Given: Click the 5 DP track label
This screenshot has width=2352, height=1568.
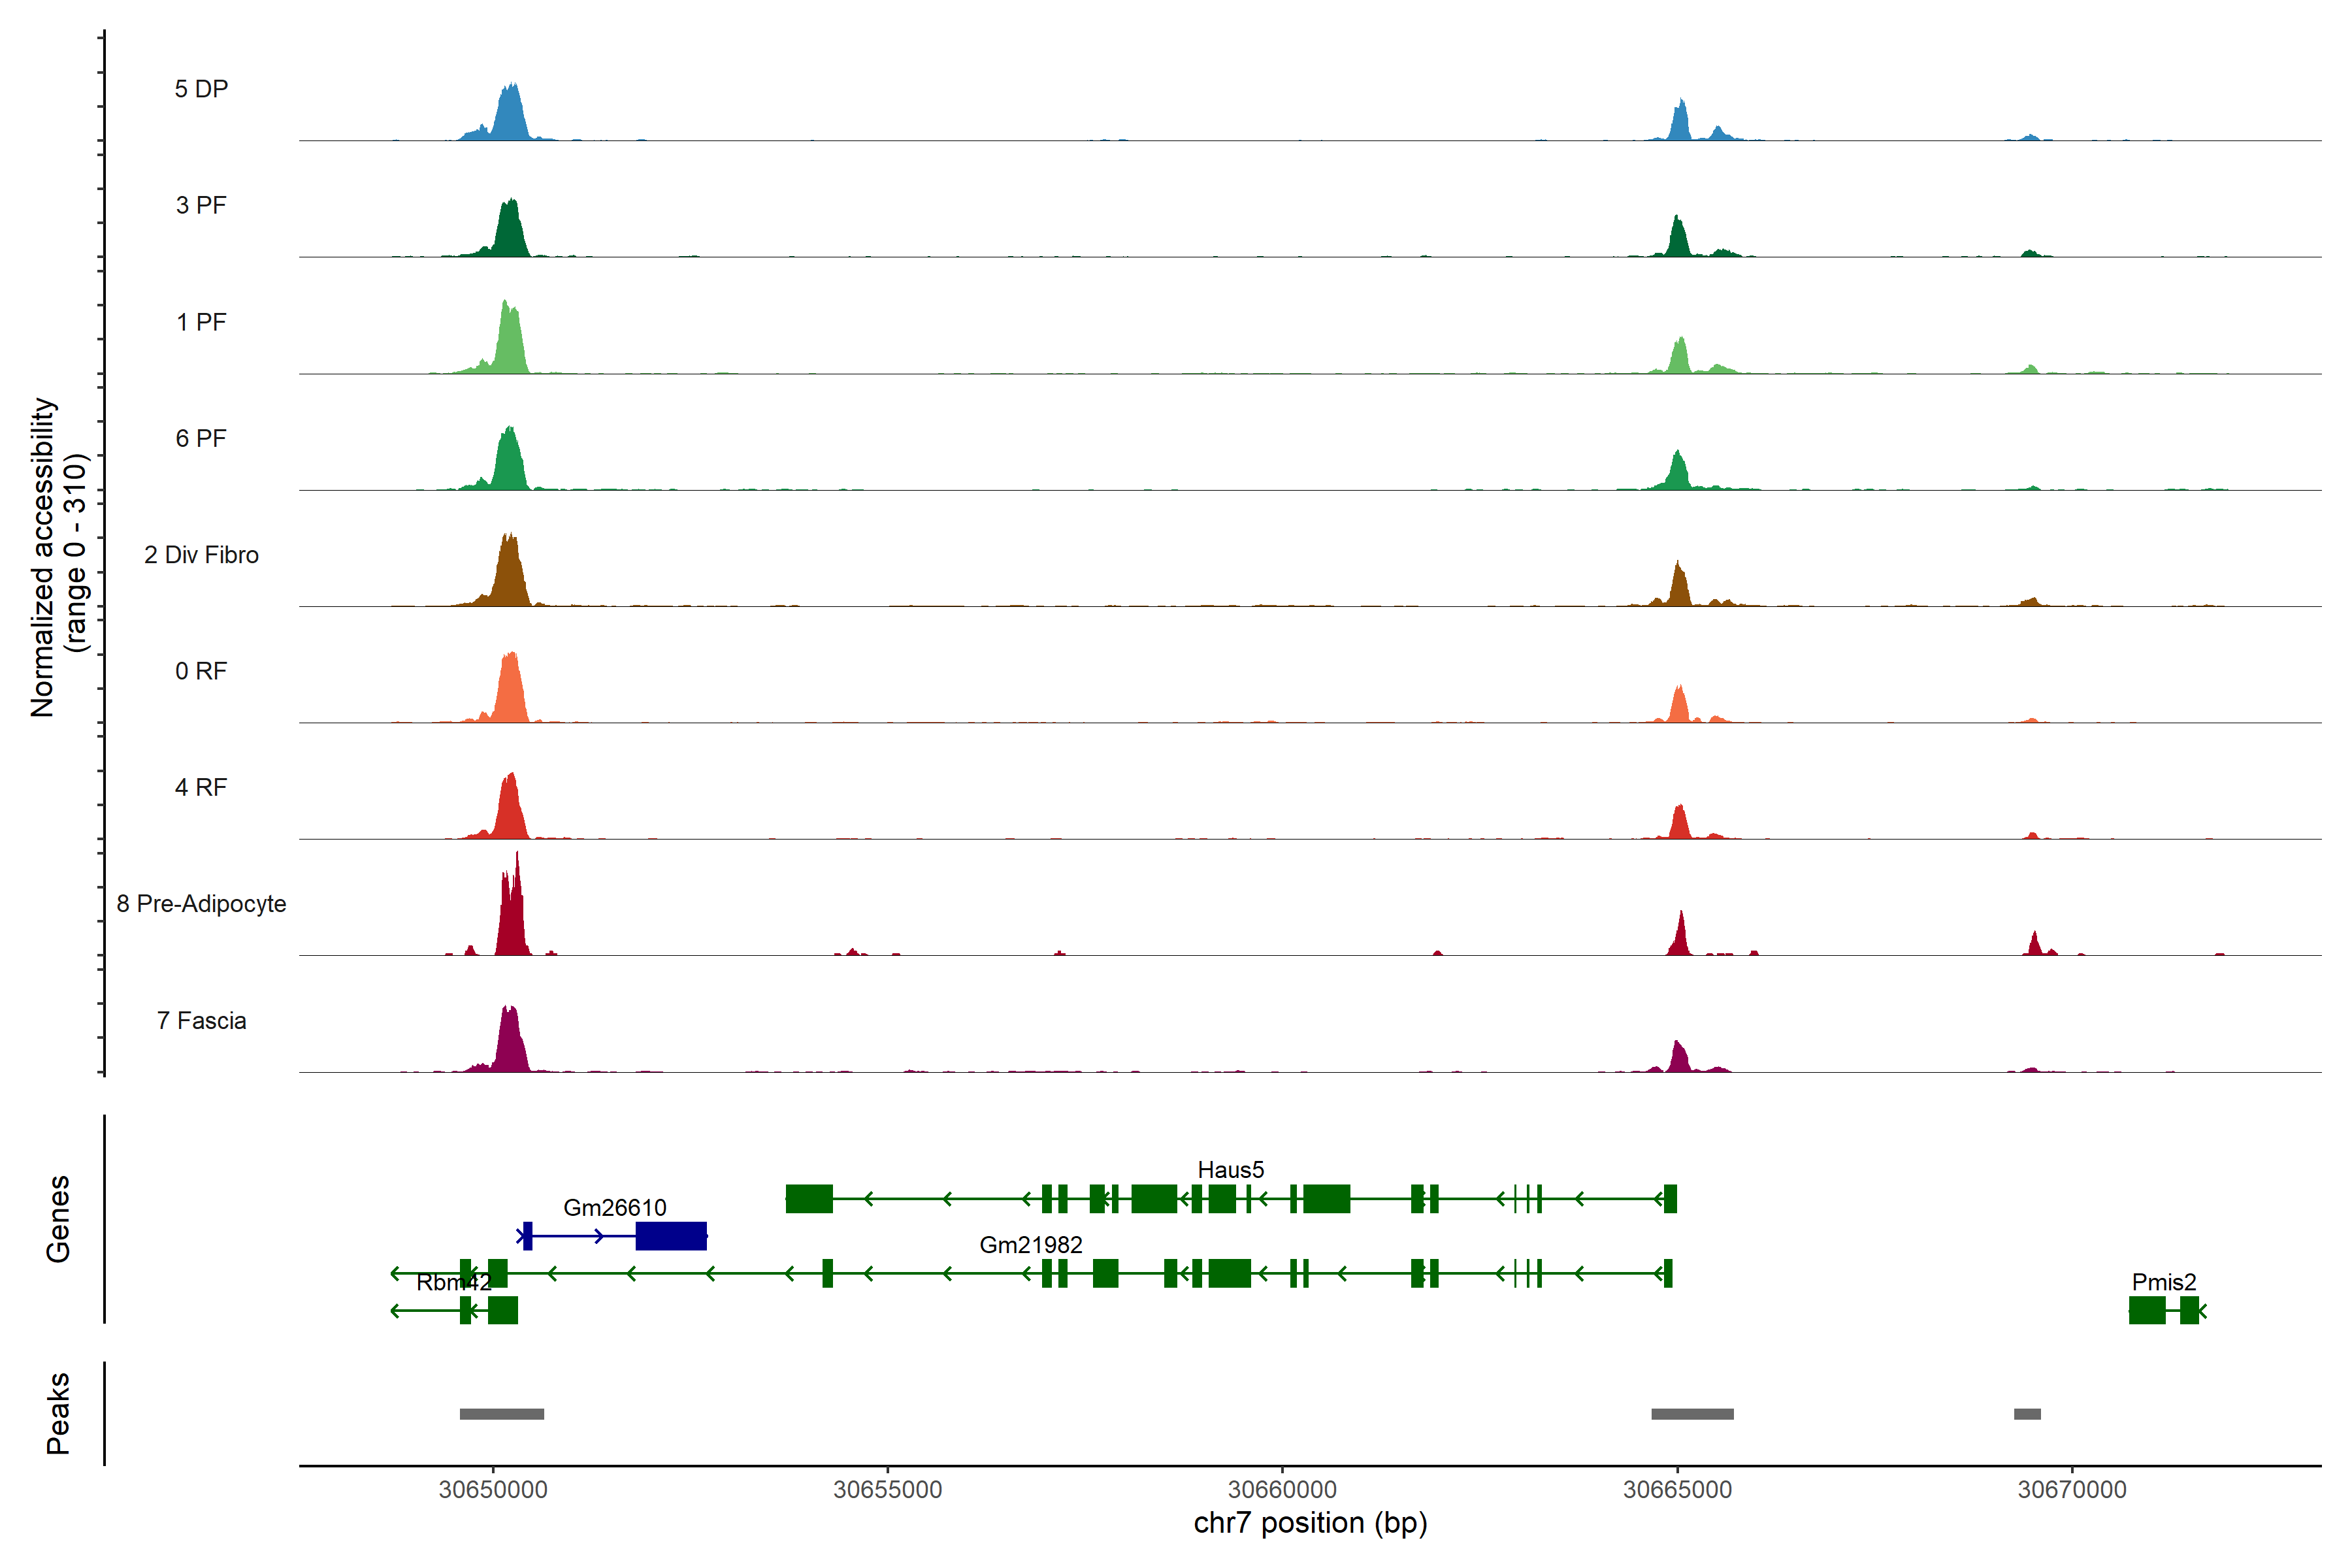Looking at the screenshot, I should coord(201,89).
